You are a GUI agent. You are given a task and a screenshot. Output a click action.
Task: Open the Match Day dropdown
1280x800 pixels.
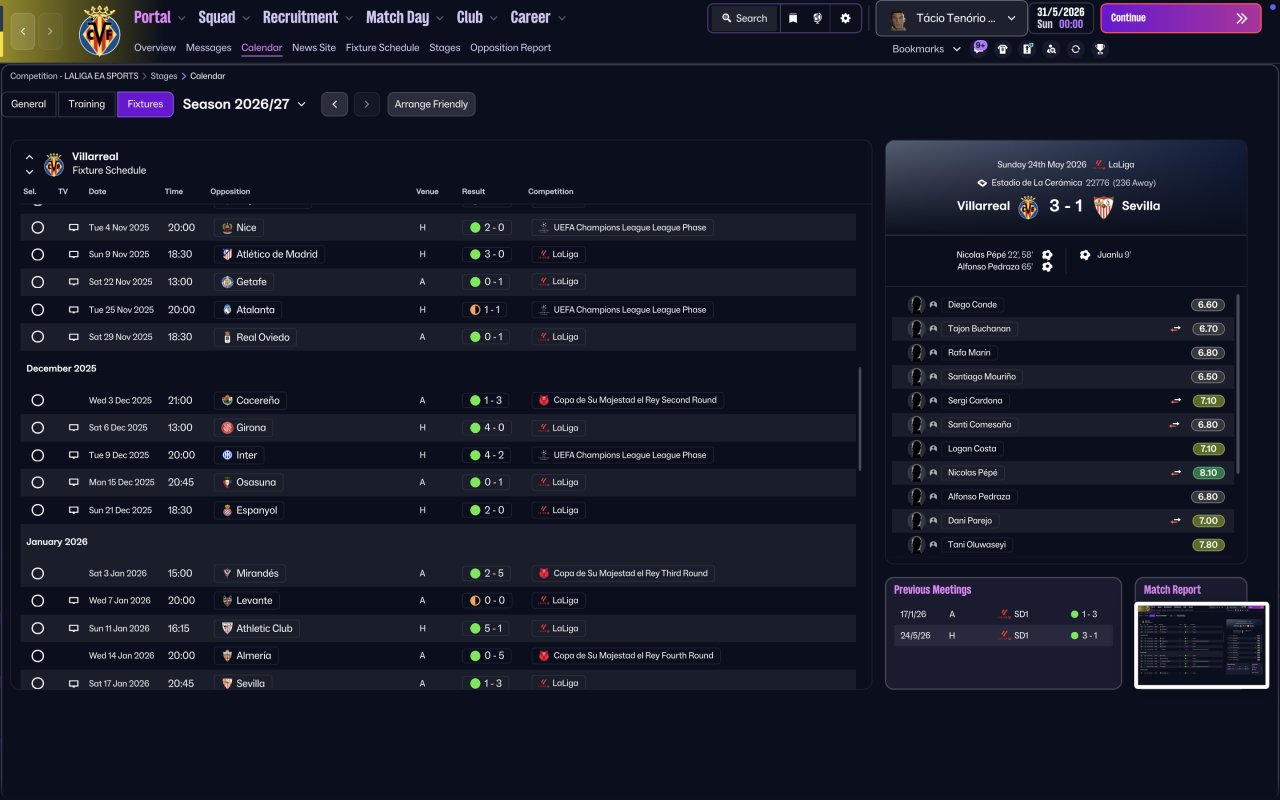click(406, 17)
